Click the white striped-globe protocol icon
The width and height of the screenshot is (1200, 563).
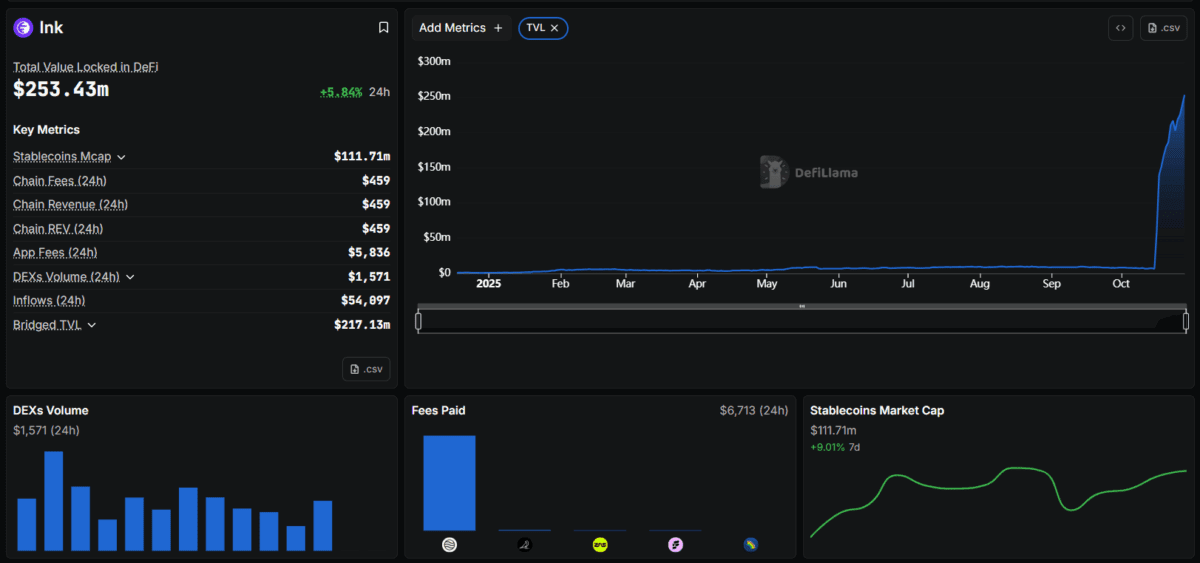[449, 545]
